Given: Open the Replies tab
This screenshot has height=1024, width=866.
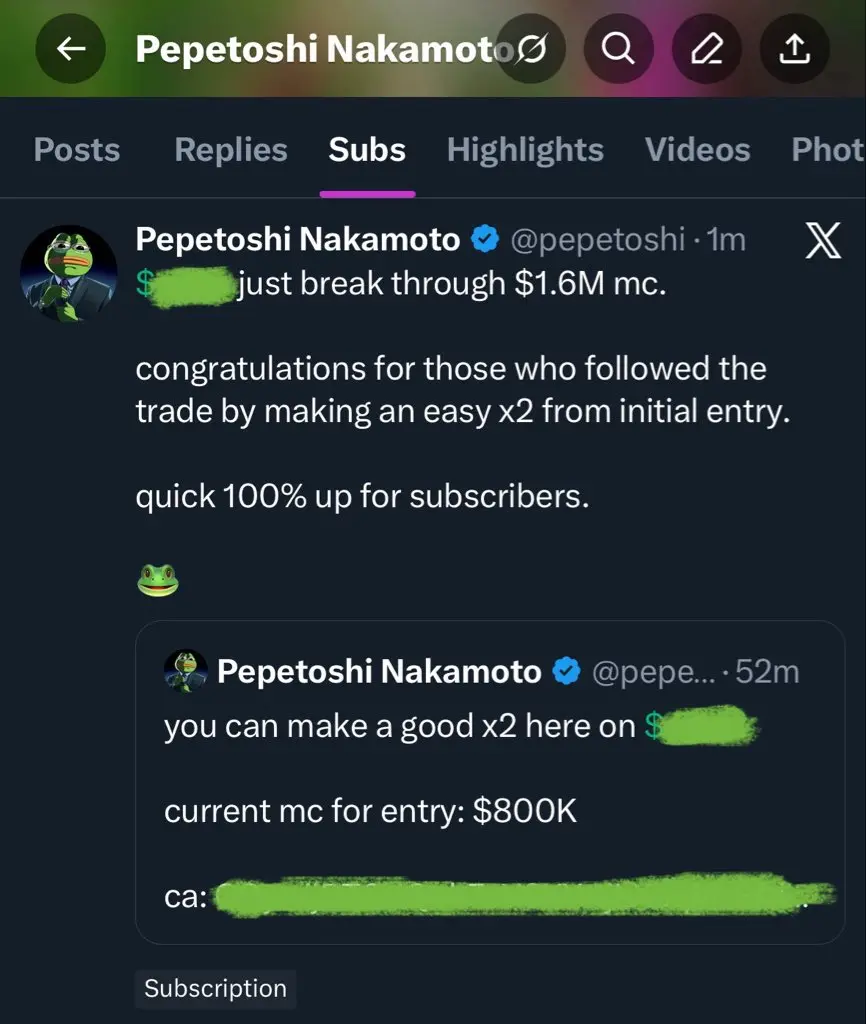Looking at the screenshot, I should click(x=230, y=150).
